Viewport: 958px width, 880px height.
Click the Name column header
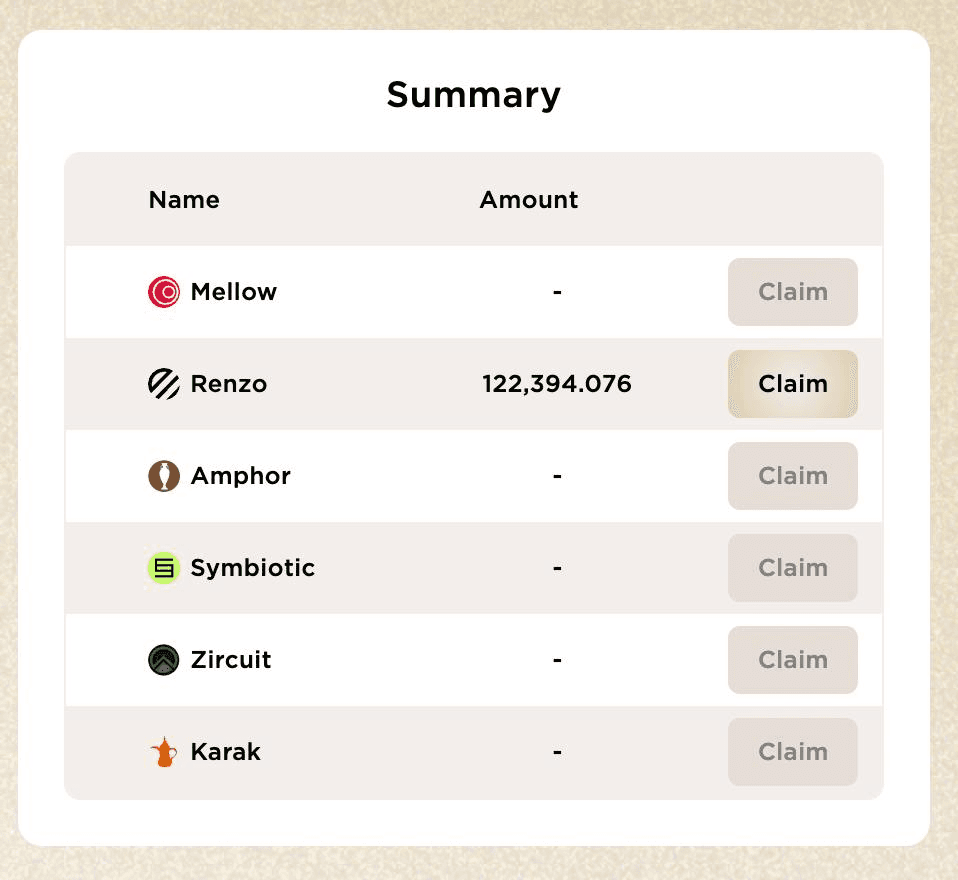tap(184, 200)
